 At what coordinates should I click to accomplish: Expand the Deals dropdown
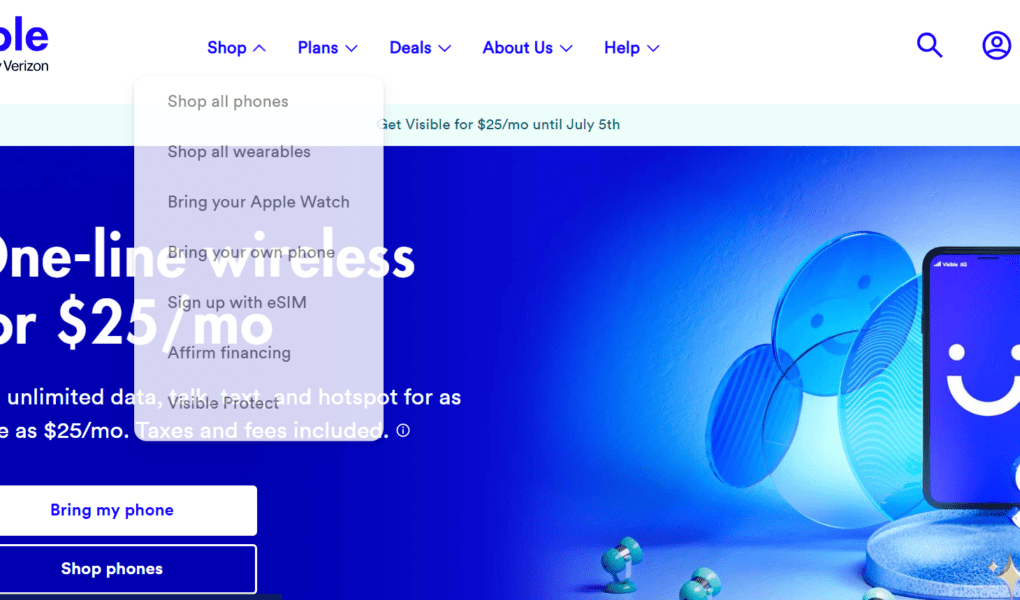pos(420,48)
